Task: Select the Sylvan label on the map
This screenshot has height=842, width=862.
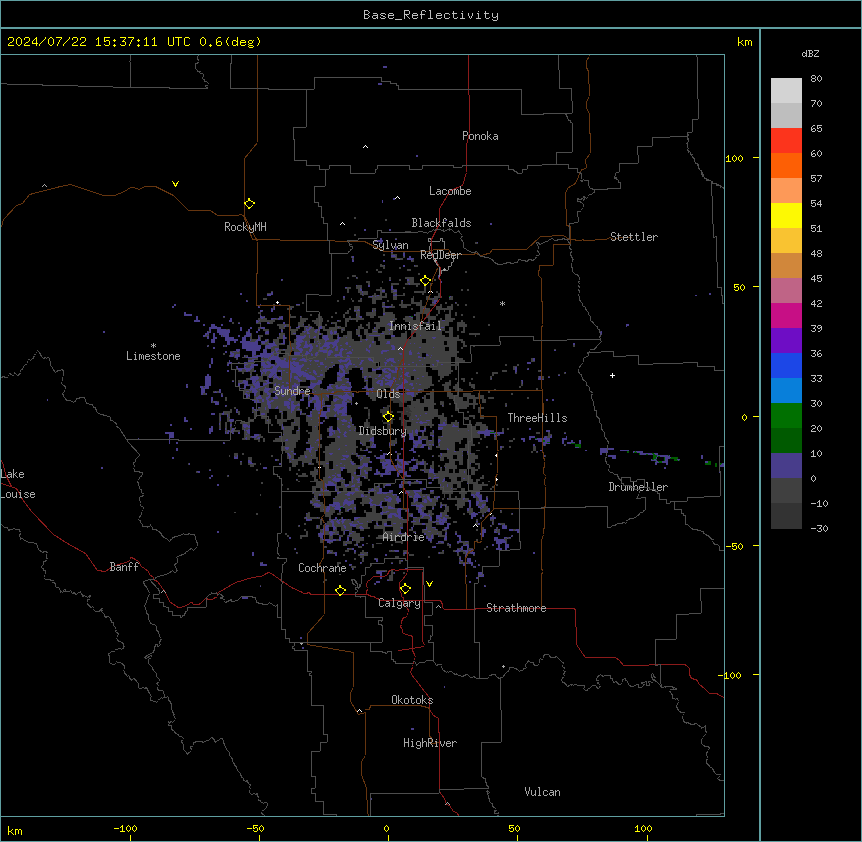Action: (390, 245)
